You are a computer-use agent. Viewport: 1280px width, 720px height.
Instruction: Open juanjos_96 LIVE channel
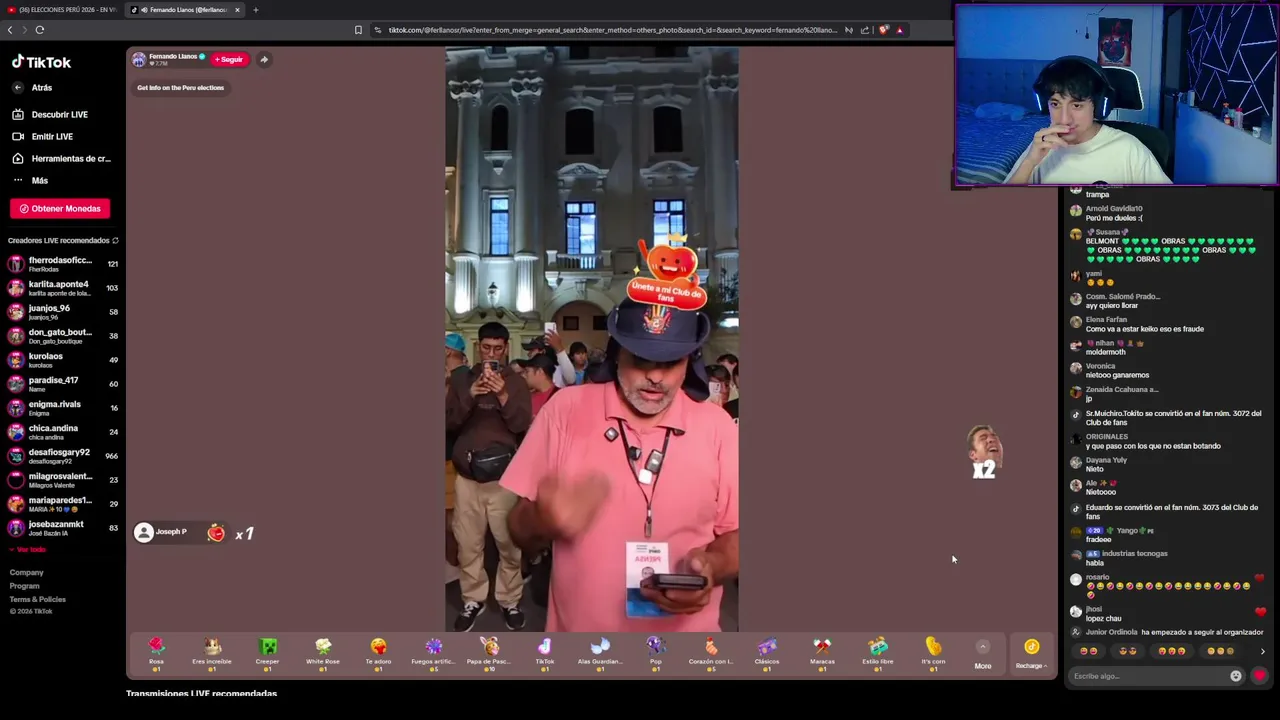click(62, 312)
